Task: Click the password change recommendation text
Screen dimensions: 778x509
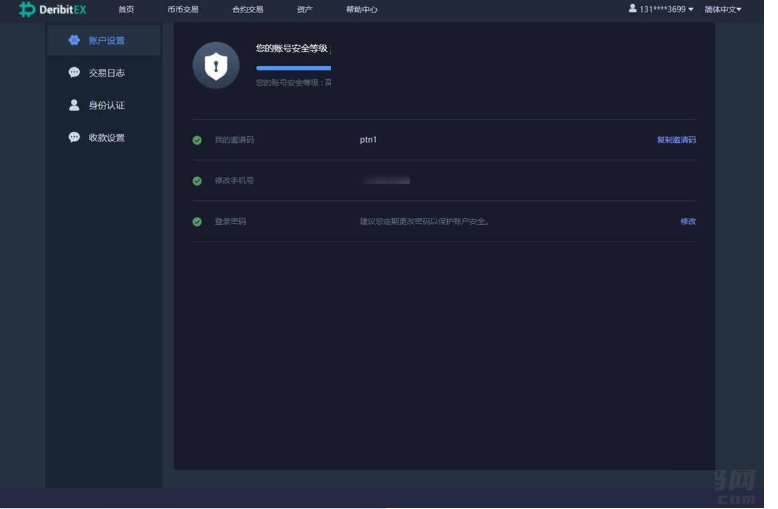Action: [x=424, y=221]
